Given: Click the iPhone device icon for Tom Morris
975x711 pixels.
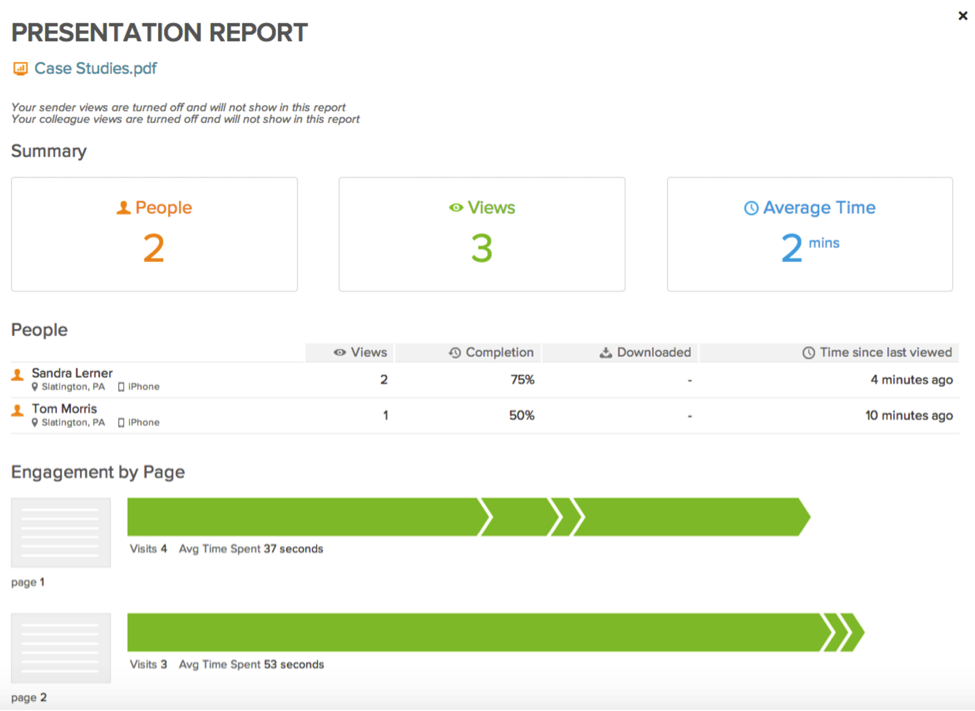Looking at the screenshot, I should 121,422.
